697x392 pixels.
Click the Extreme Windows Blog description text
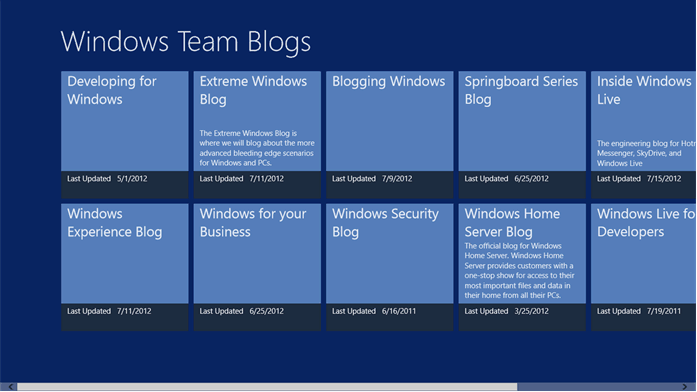(257, 148)
